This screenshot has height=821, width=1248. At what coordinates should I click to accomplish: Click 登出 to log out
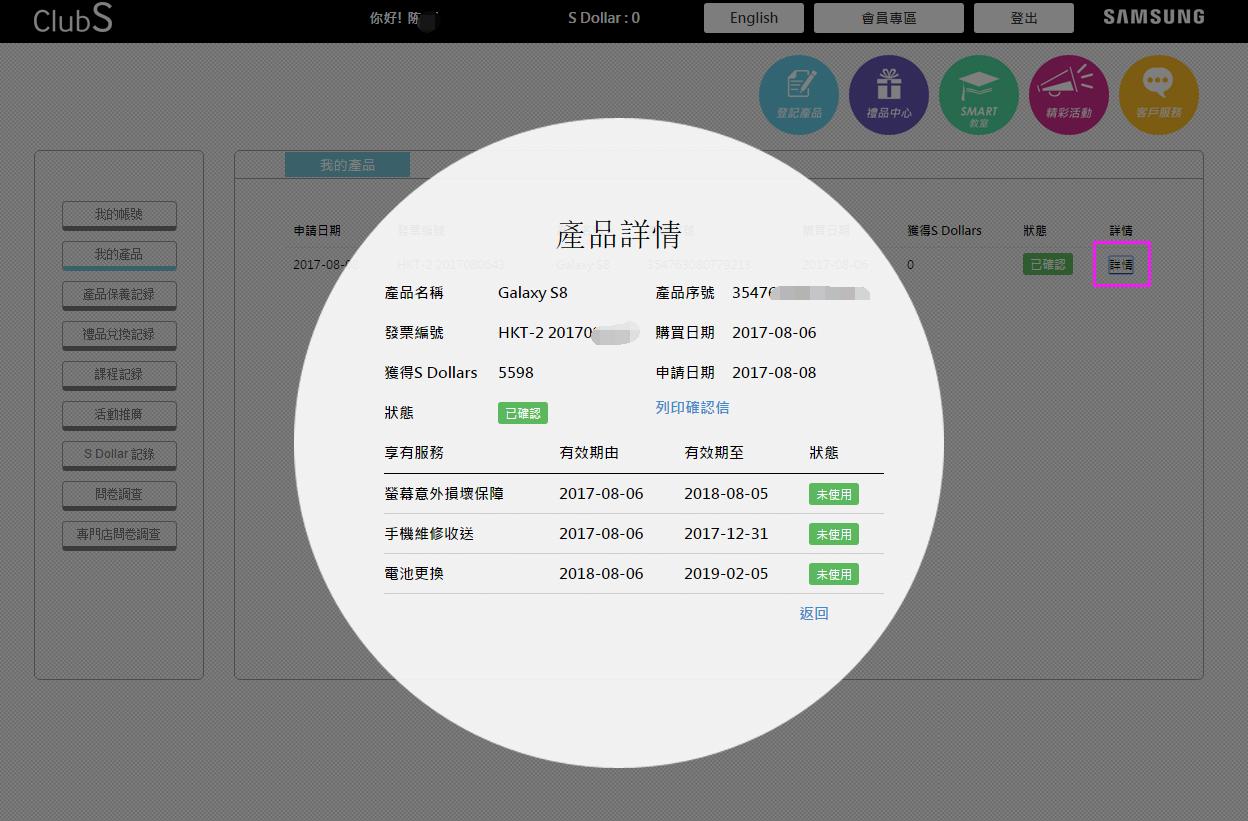coord(1023,17)
